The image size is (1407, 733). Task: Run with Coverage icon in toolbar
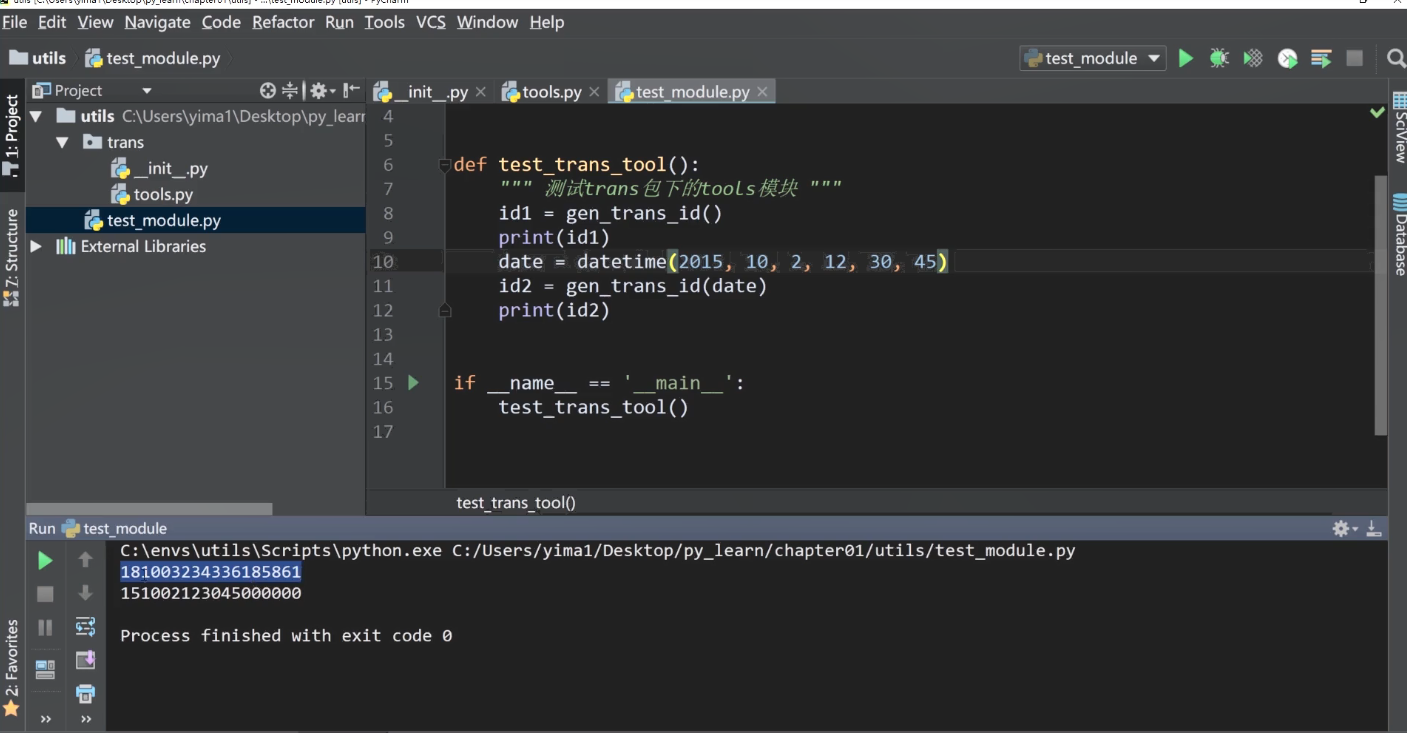click(x=1253, y=59)
